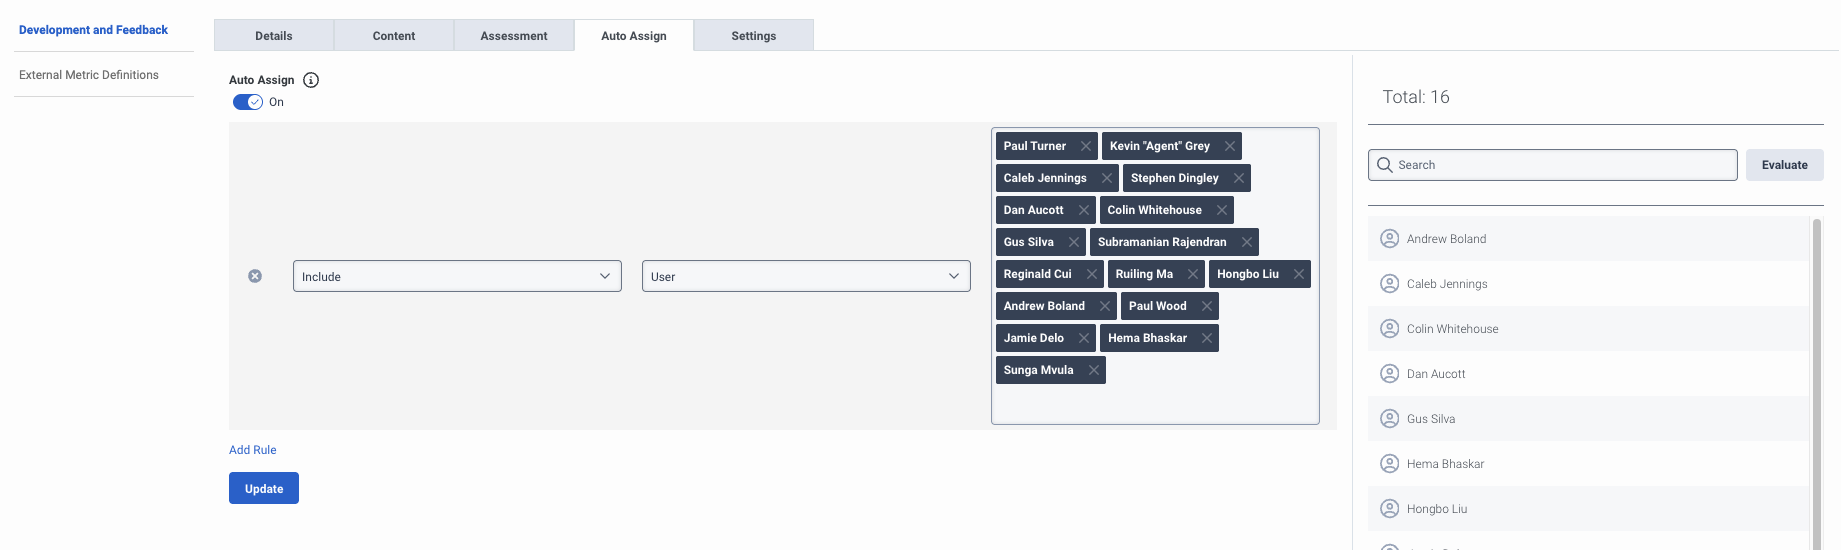This screenshot has width=1841, height=550.
Task: Remove the Jamie Delo user tag
Action: coord(1083,338)
